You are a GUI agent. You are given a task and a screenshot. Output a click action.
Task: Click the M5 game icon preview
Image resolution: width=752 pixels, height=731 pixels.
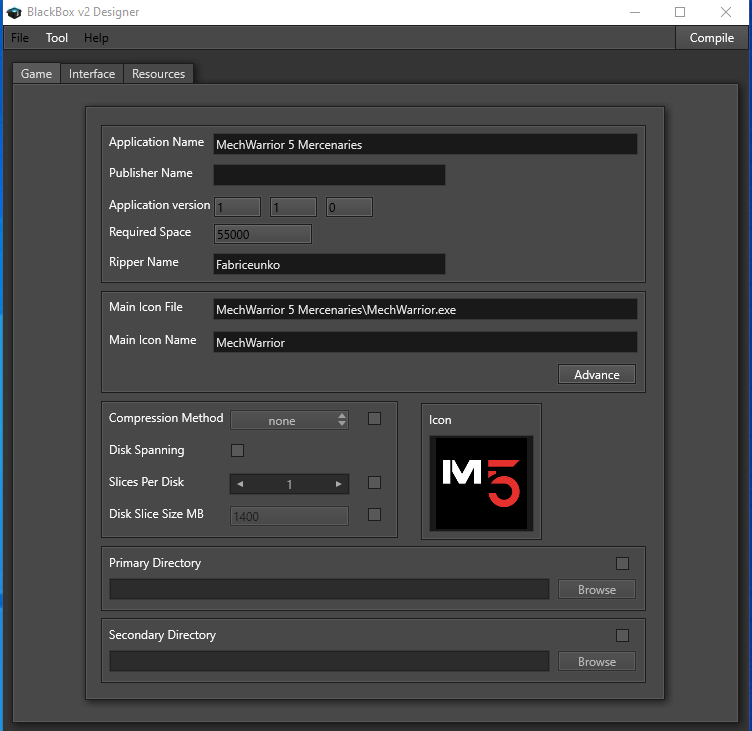point(481,483)
